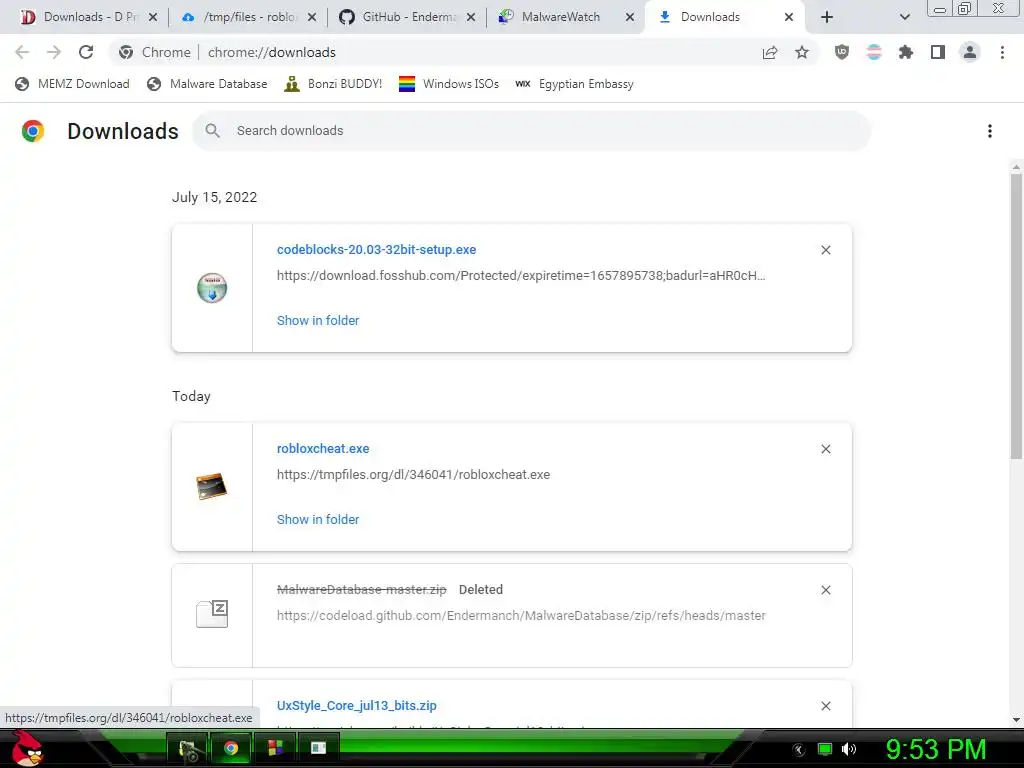Open the striped flag extension icon
This screenshot has width=1024, height=768.
click(x=874, y=52)
